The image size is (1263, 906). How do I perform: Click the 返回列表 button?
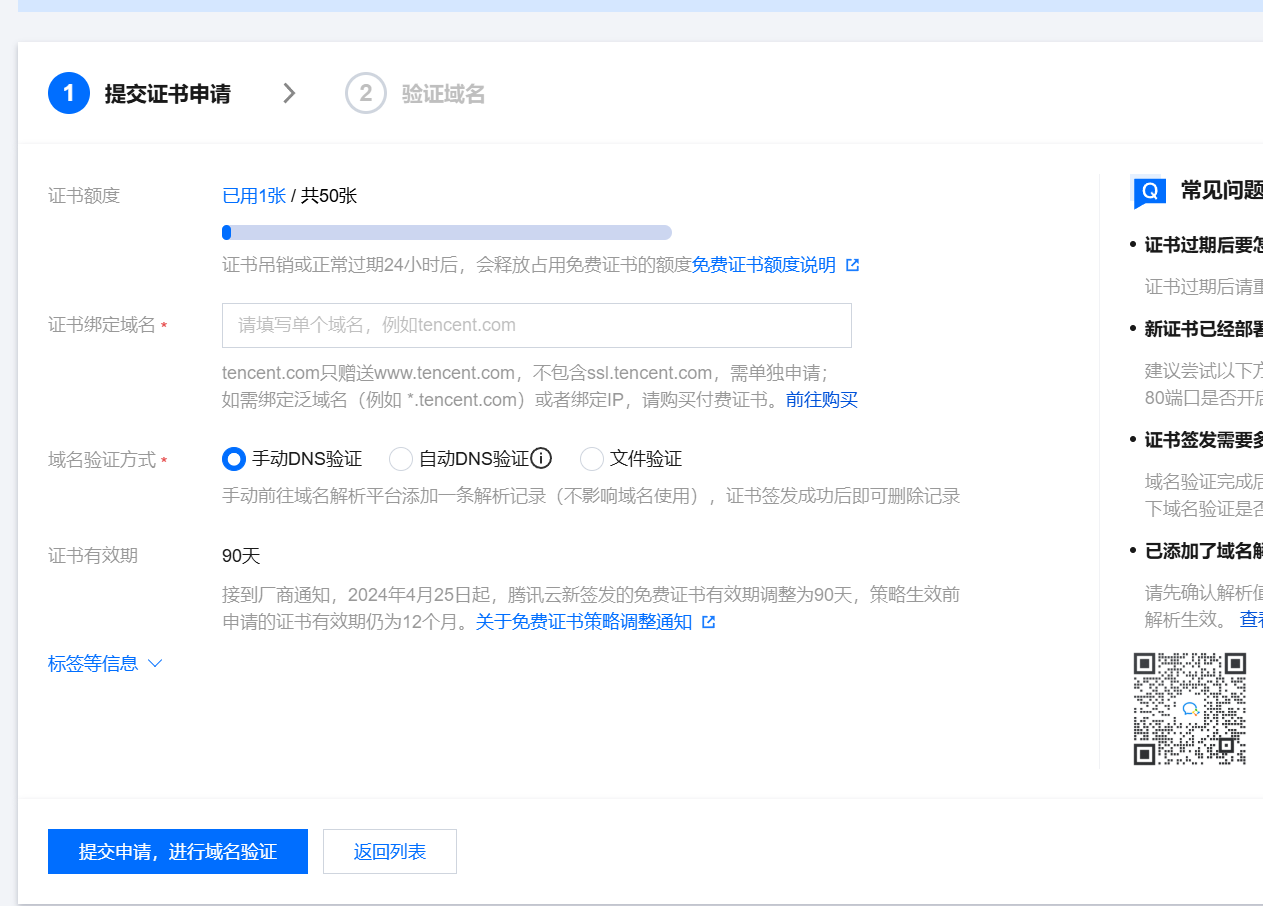pyautogui.click(x=390, y=852)
